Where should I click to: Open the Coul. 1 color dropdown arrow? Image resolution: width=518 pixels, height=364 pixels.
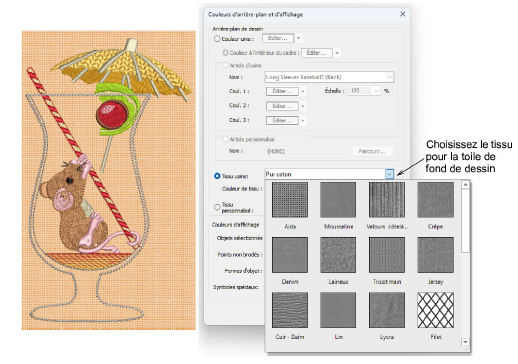(303, 91)
